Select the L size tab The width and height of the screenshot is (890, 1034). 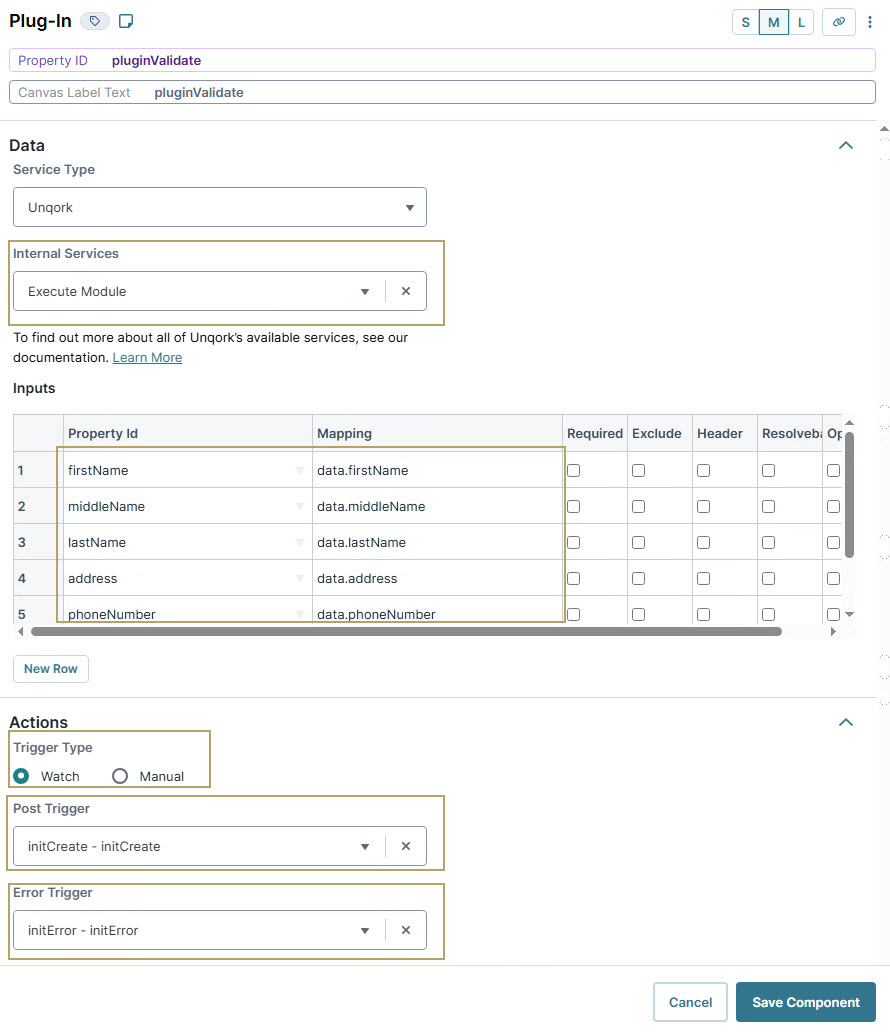point(800,21)
